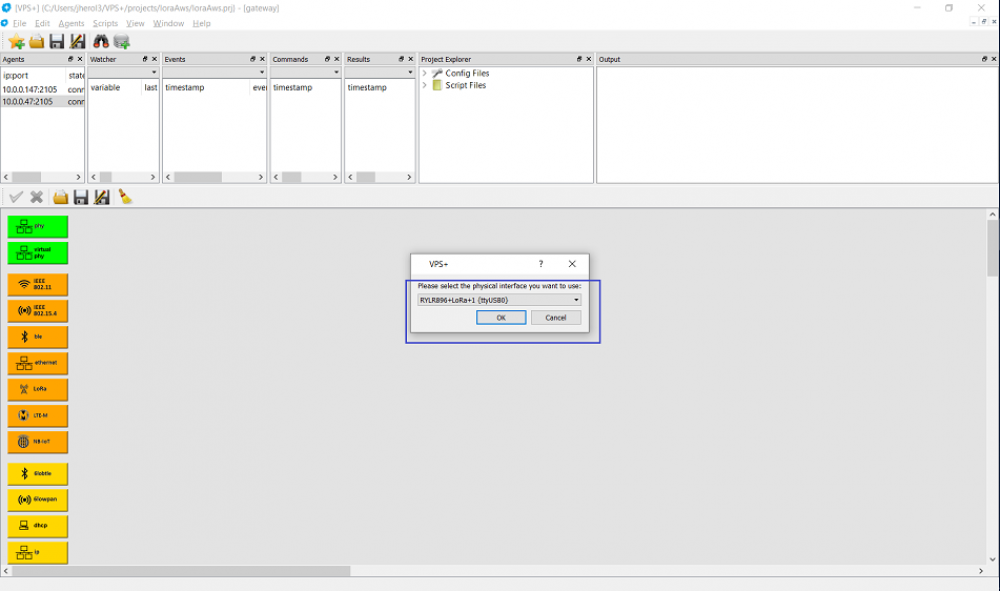Image resolution: width=1000 pixels, height=591 pixels.
Task: Click the broom clear icon
Action: (x=125, y=197)
